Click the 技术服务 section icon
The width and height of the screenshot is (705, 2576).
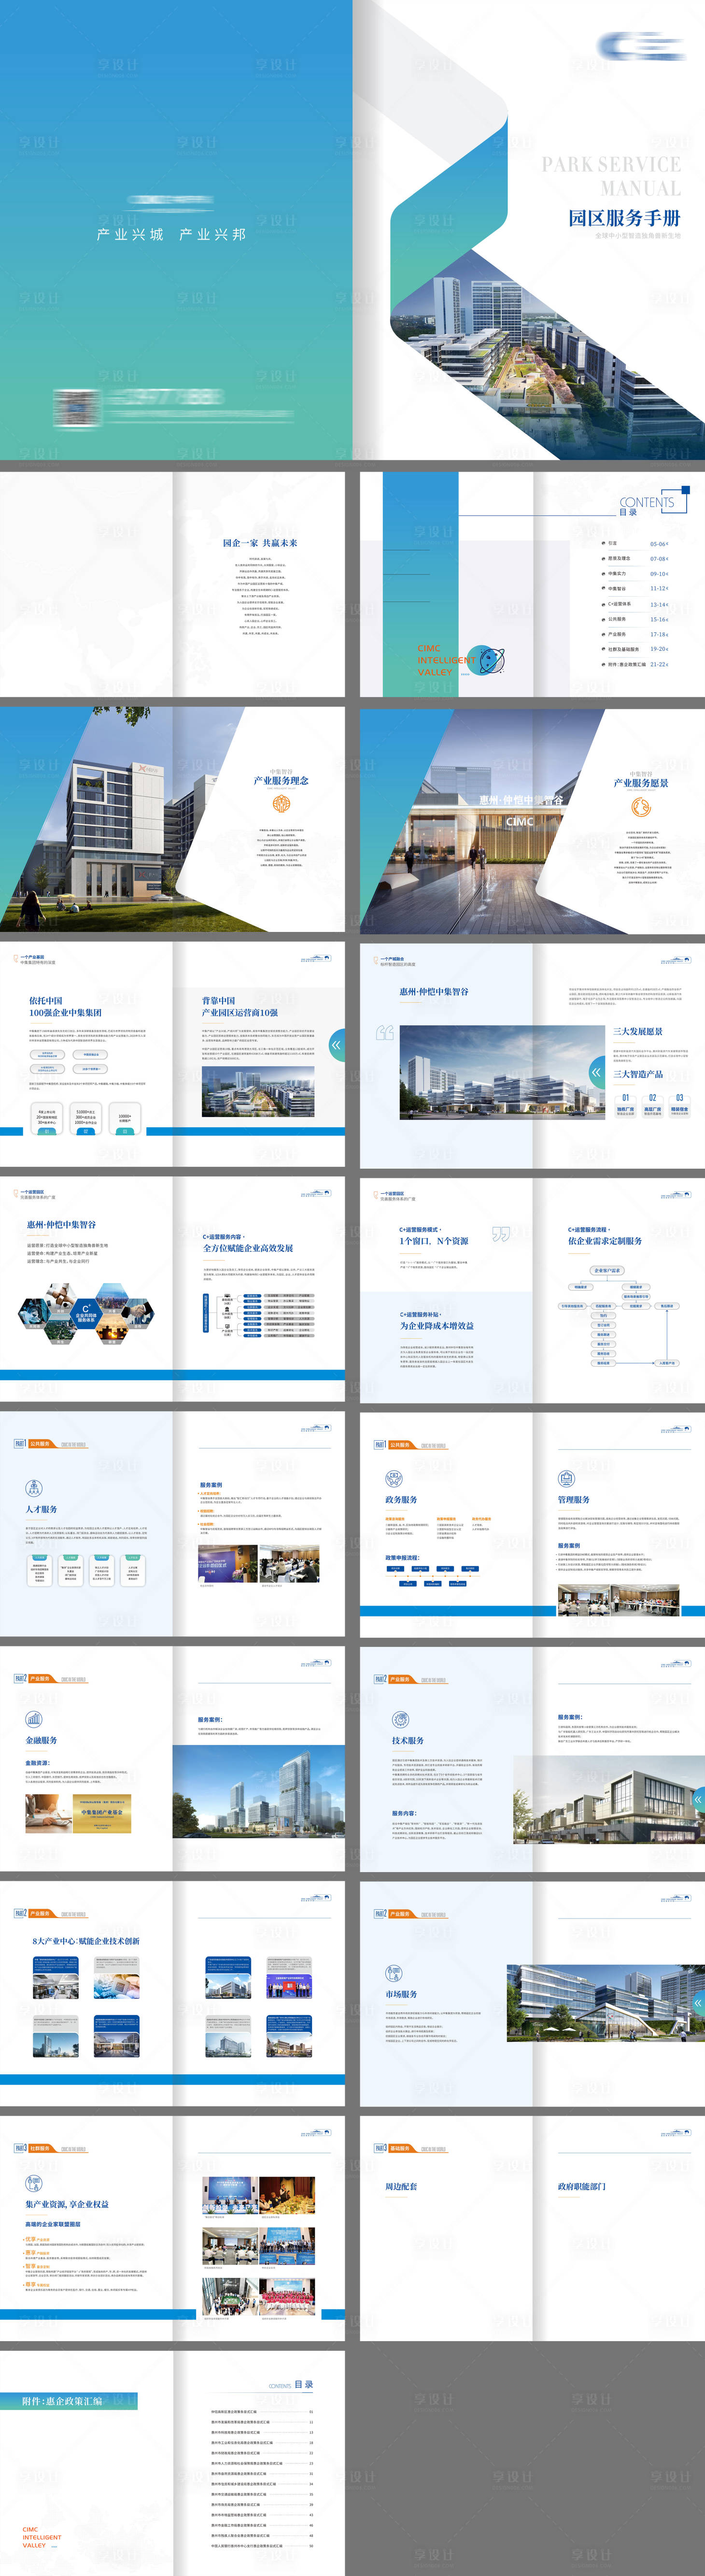(401, 1719)
